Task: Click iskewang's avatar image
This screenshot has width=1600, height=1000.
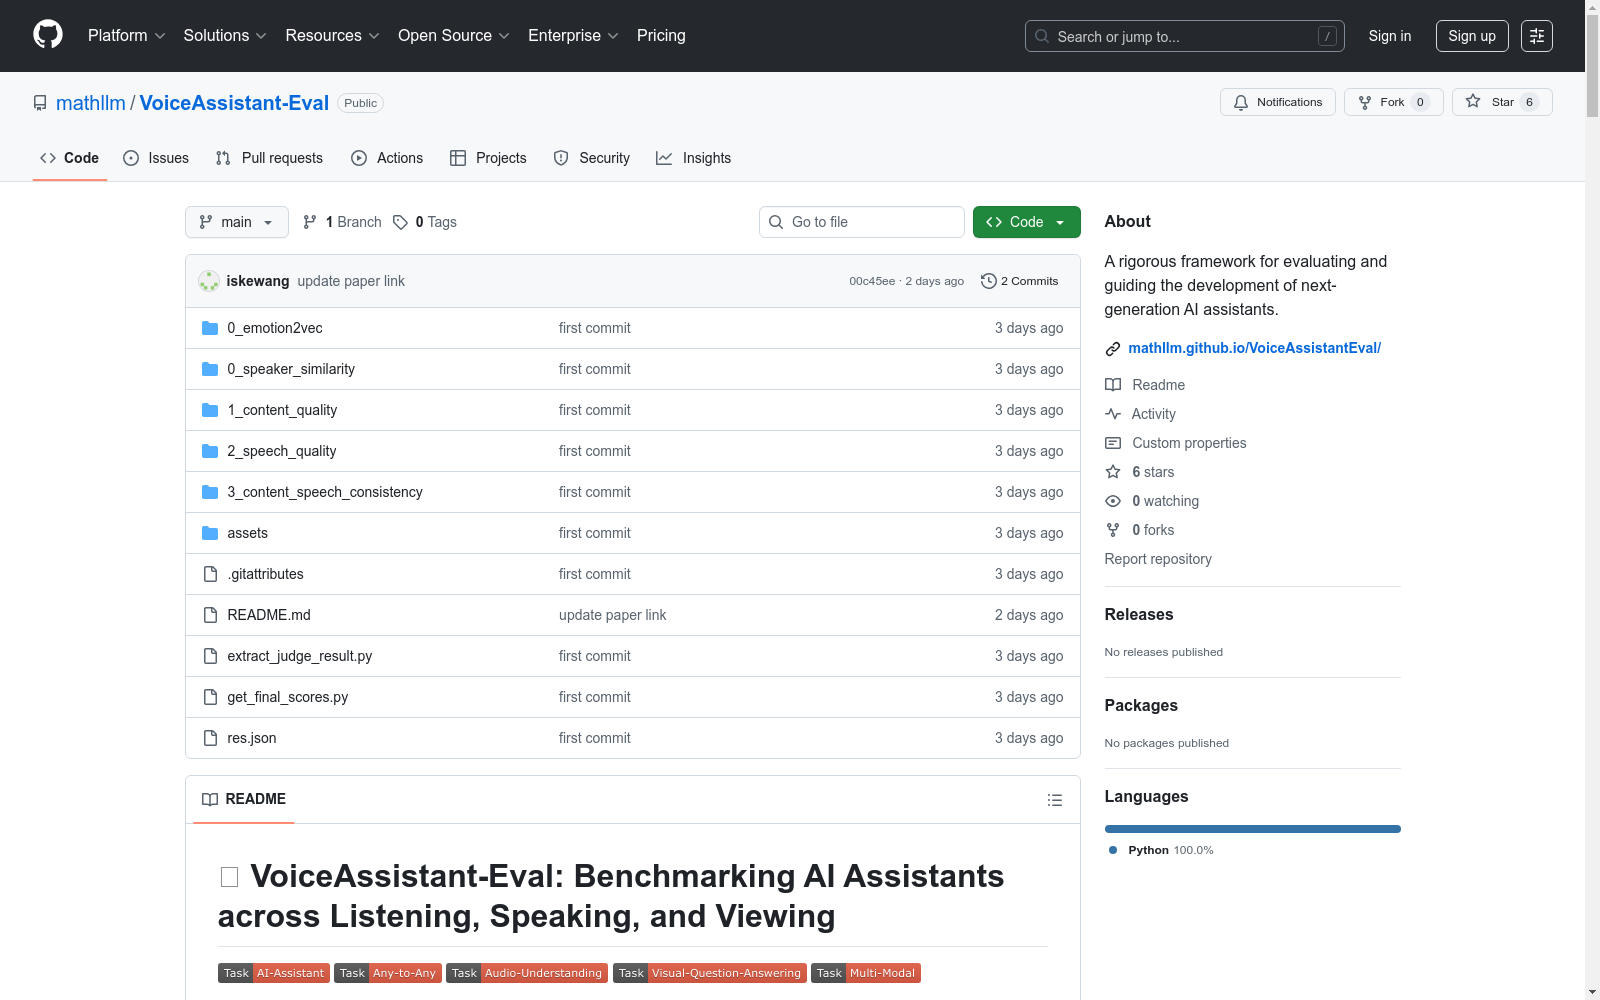Action: 209,281
